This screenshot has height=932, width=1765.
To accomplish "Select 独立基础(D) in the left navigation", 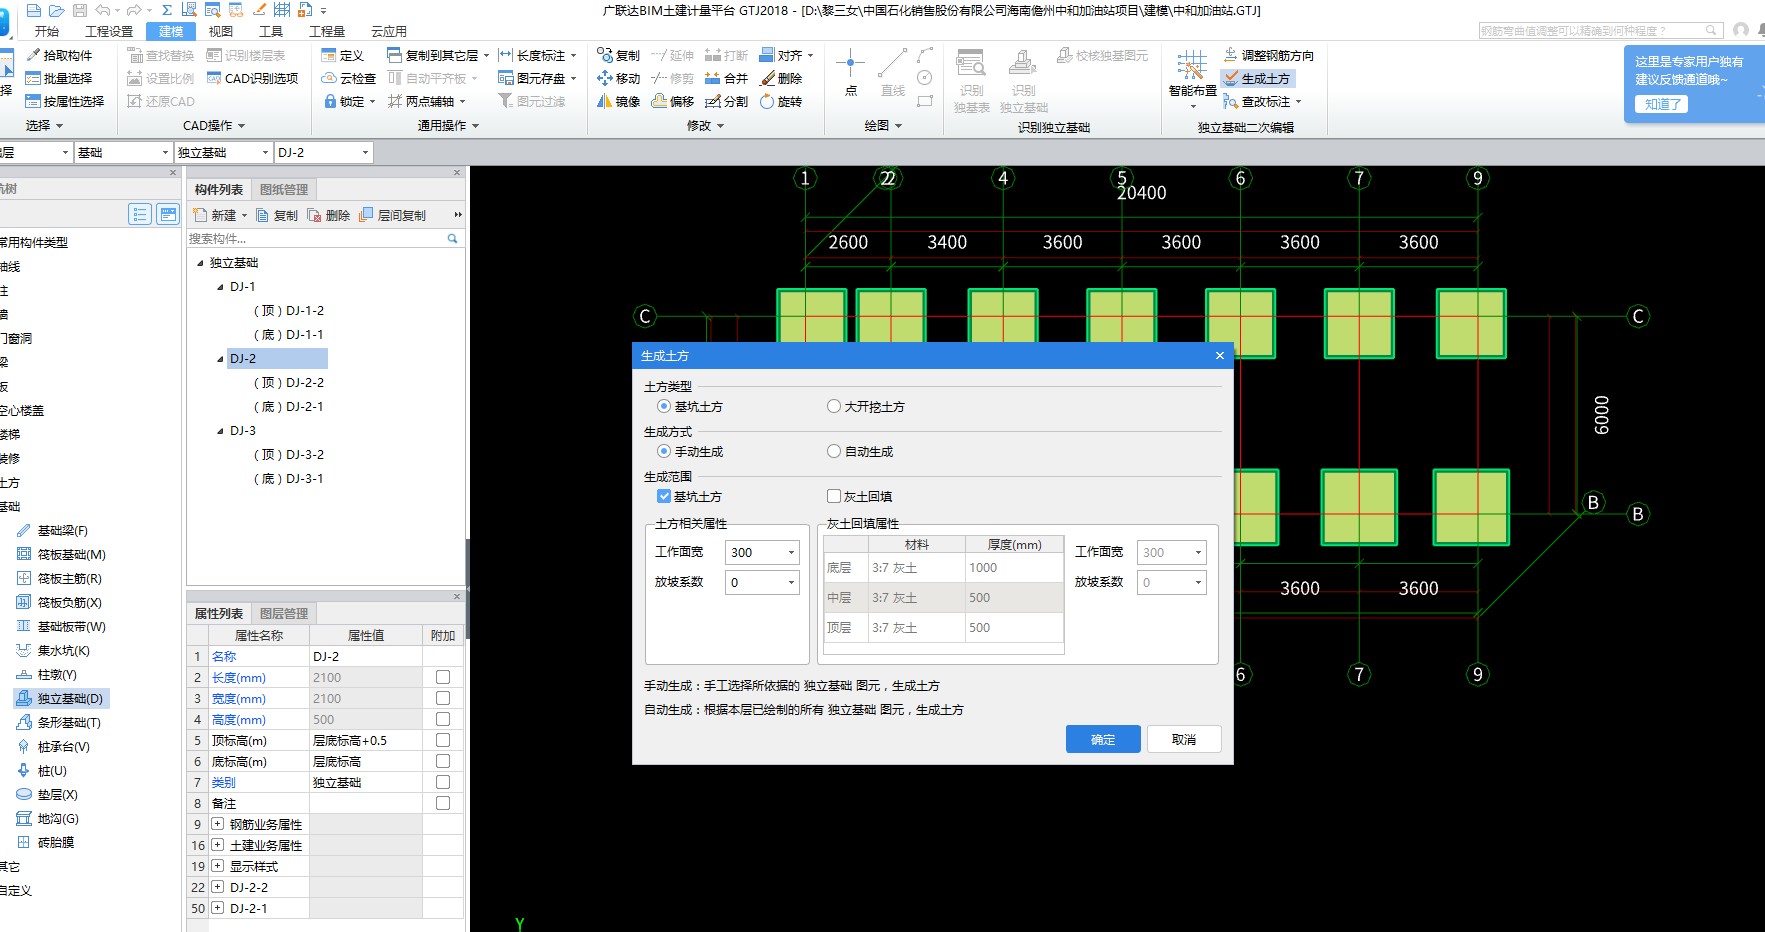I will 60,698.
